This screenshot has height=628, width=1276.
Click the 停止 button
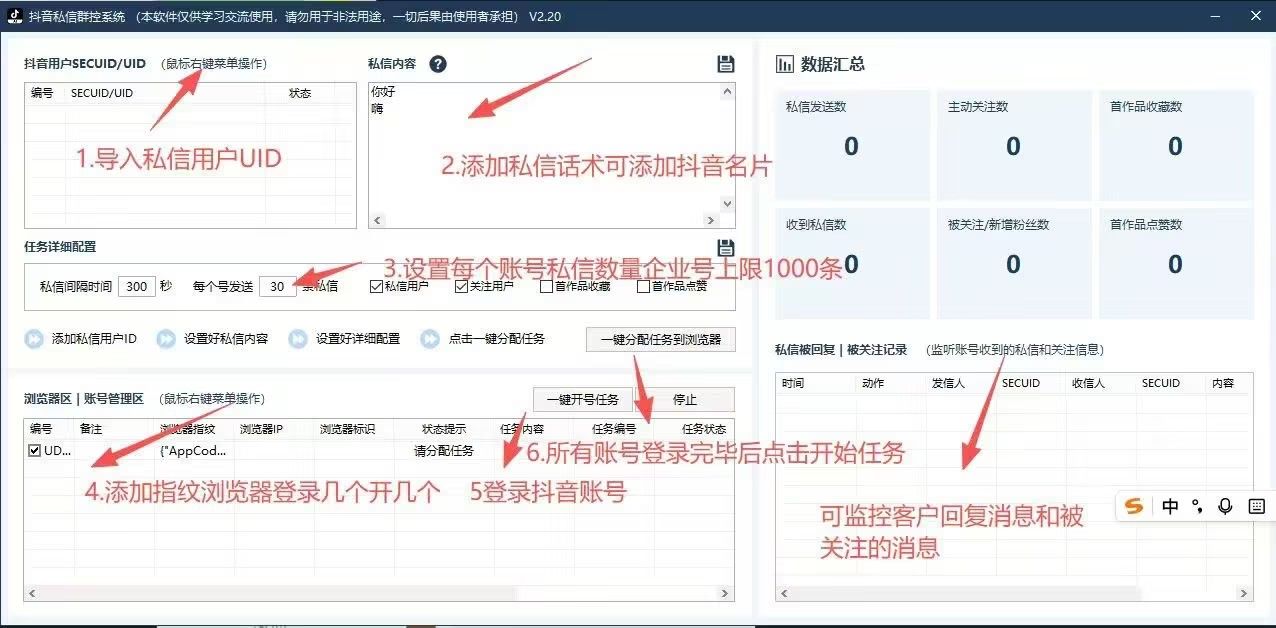tap(685, 399)
